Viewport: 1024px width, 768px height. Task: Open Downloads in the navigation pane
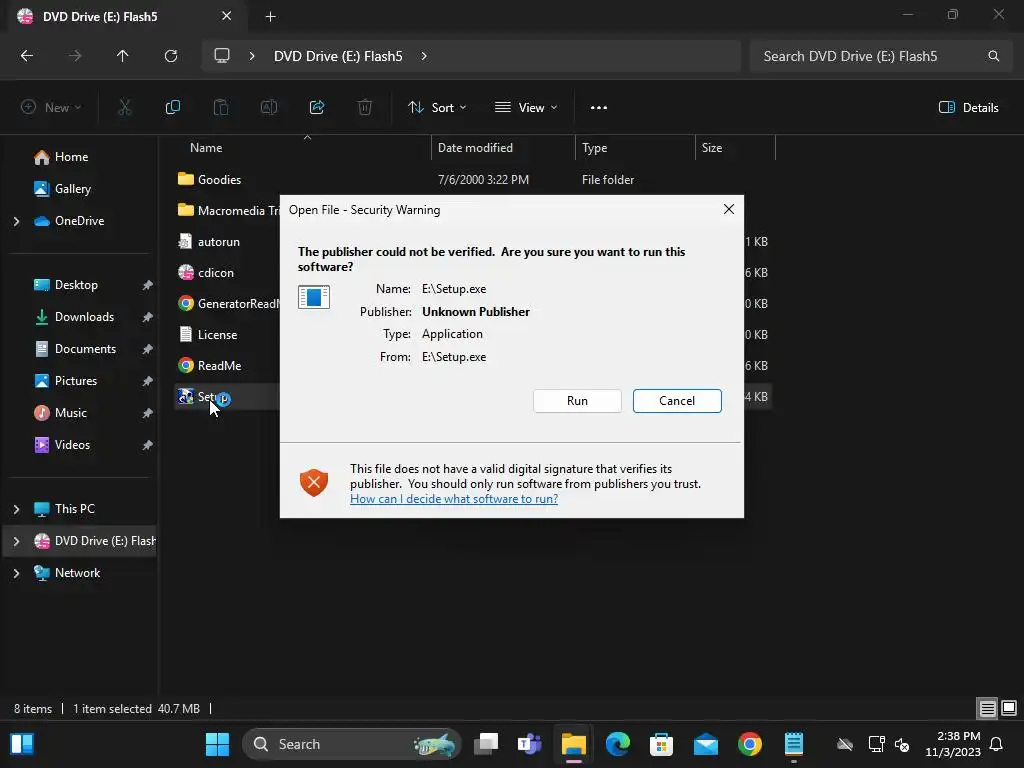(84, 317)
